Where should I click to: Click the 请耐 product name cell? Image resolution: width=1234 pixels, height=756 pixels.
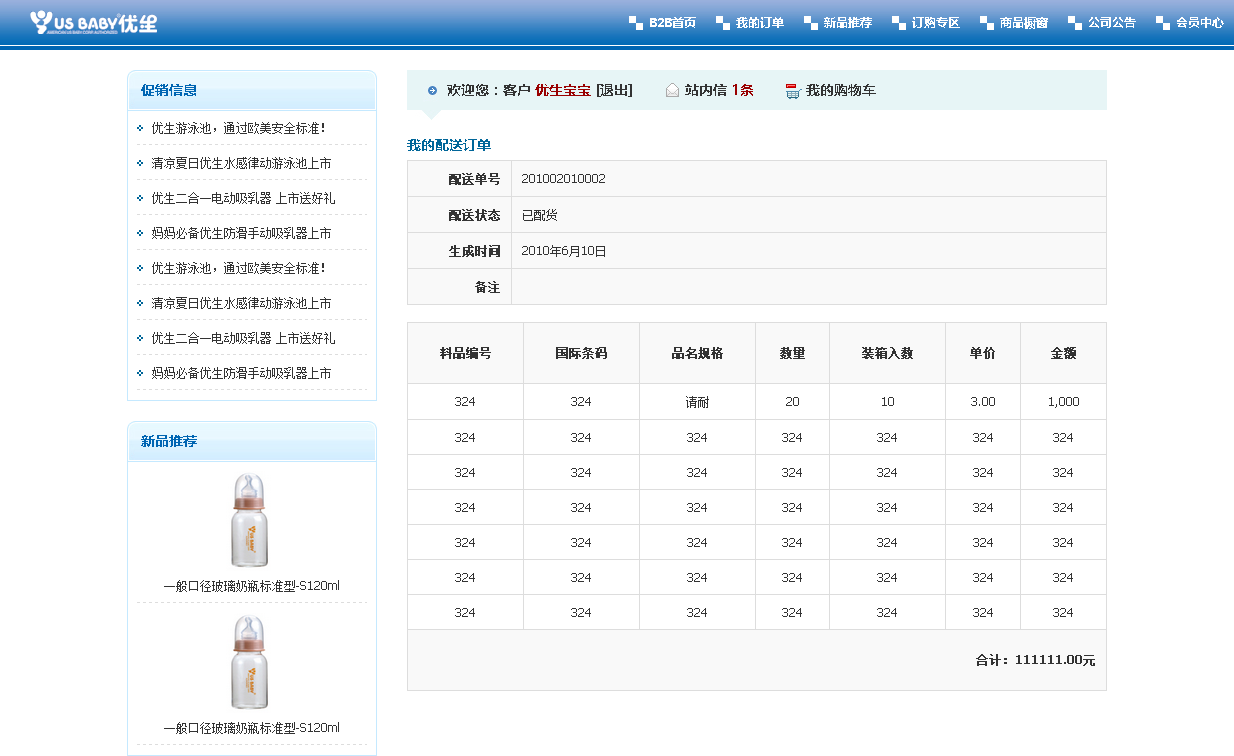pos(697,402)
